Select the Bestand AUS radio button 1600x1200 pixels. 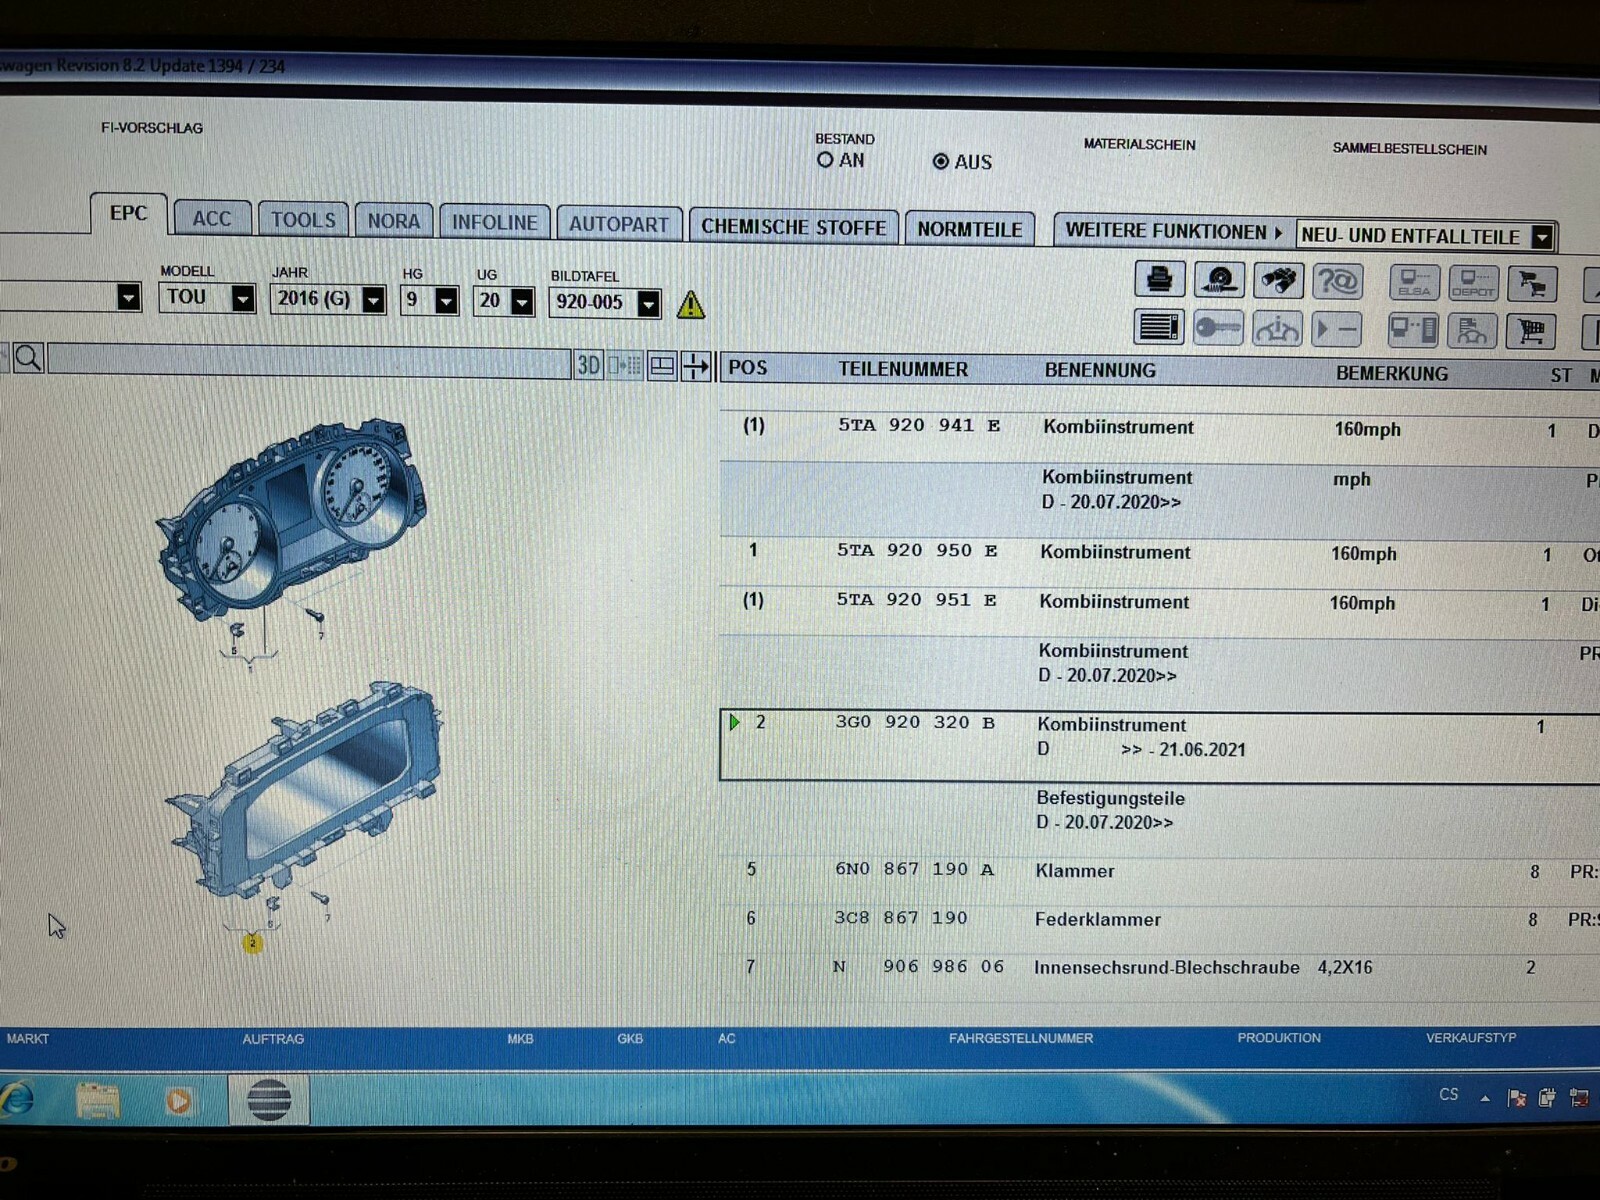click(x=940, y=161)
